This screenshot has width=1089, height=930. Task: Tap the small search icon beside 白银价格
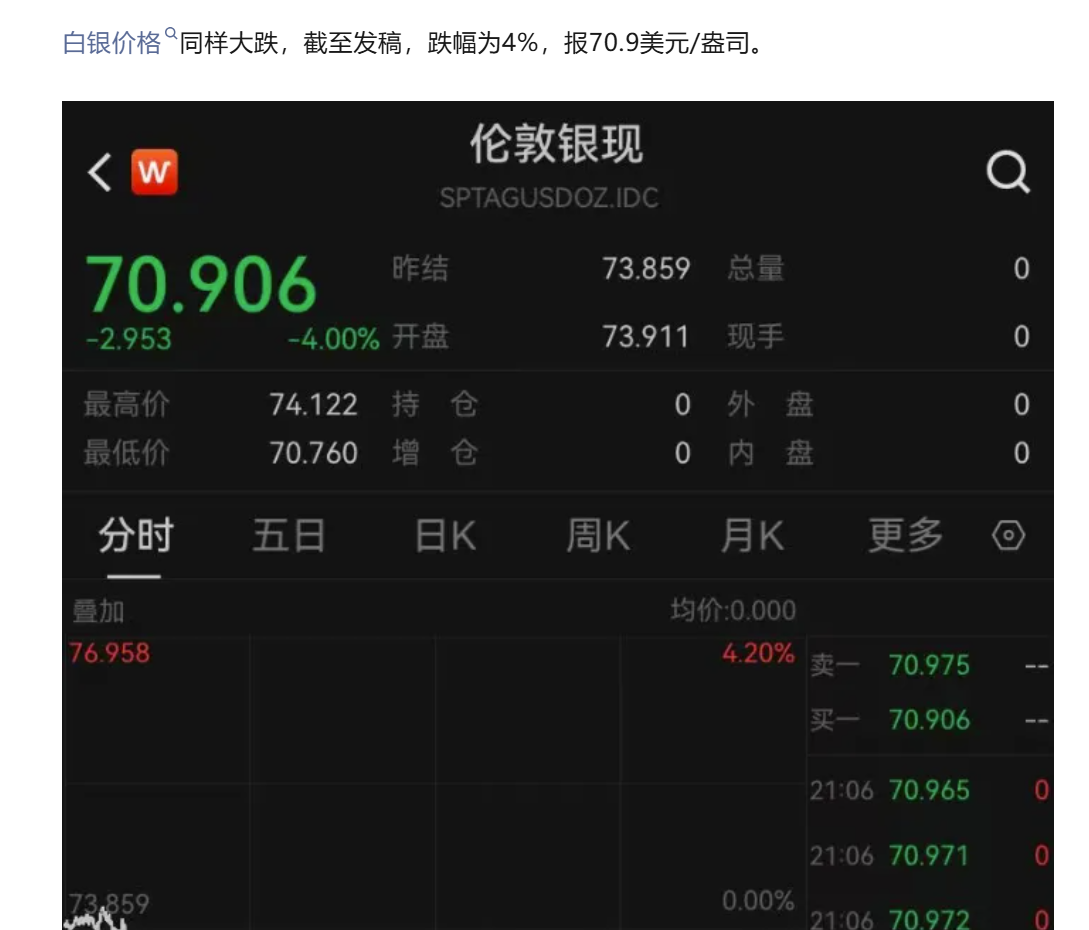click(171, 33)
